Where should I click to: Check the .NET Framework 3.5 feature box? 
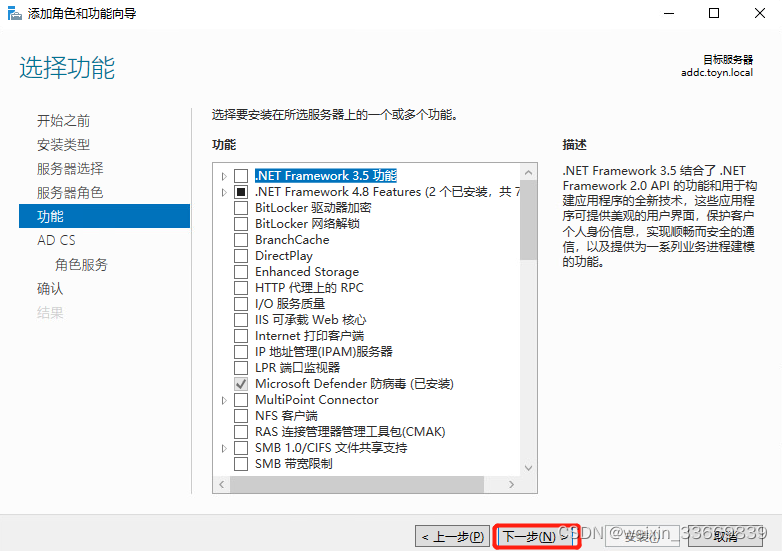click(x=241, y=176)
